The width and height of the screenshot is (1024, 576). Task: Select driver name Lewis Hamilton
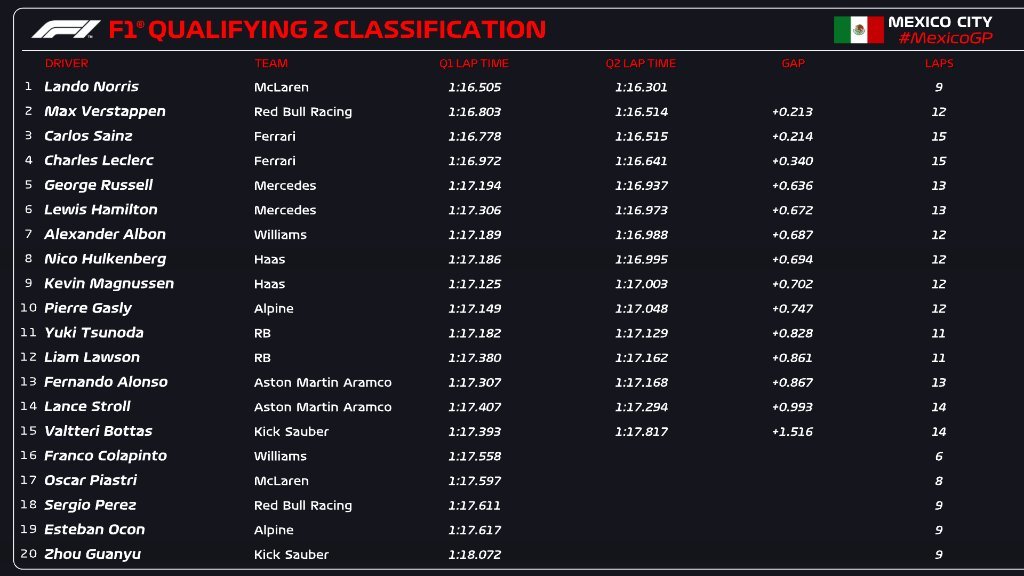(101, 210)
